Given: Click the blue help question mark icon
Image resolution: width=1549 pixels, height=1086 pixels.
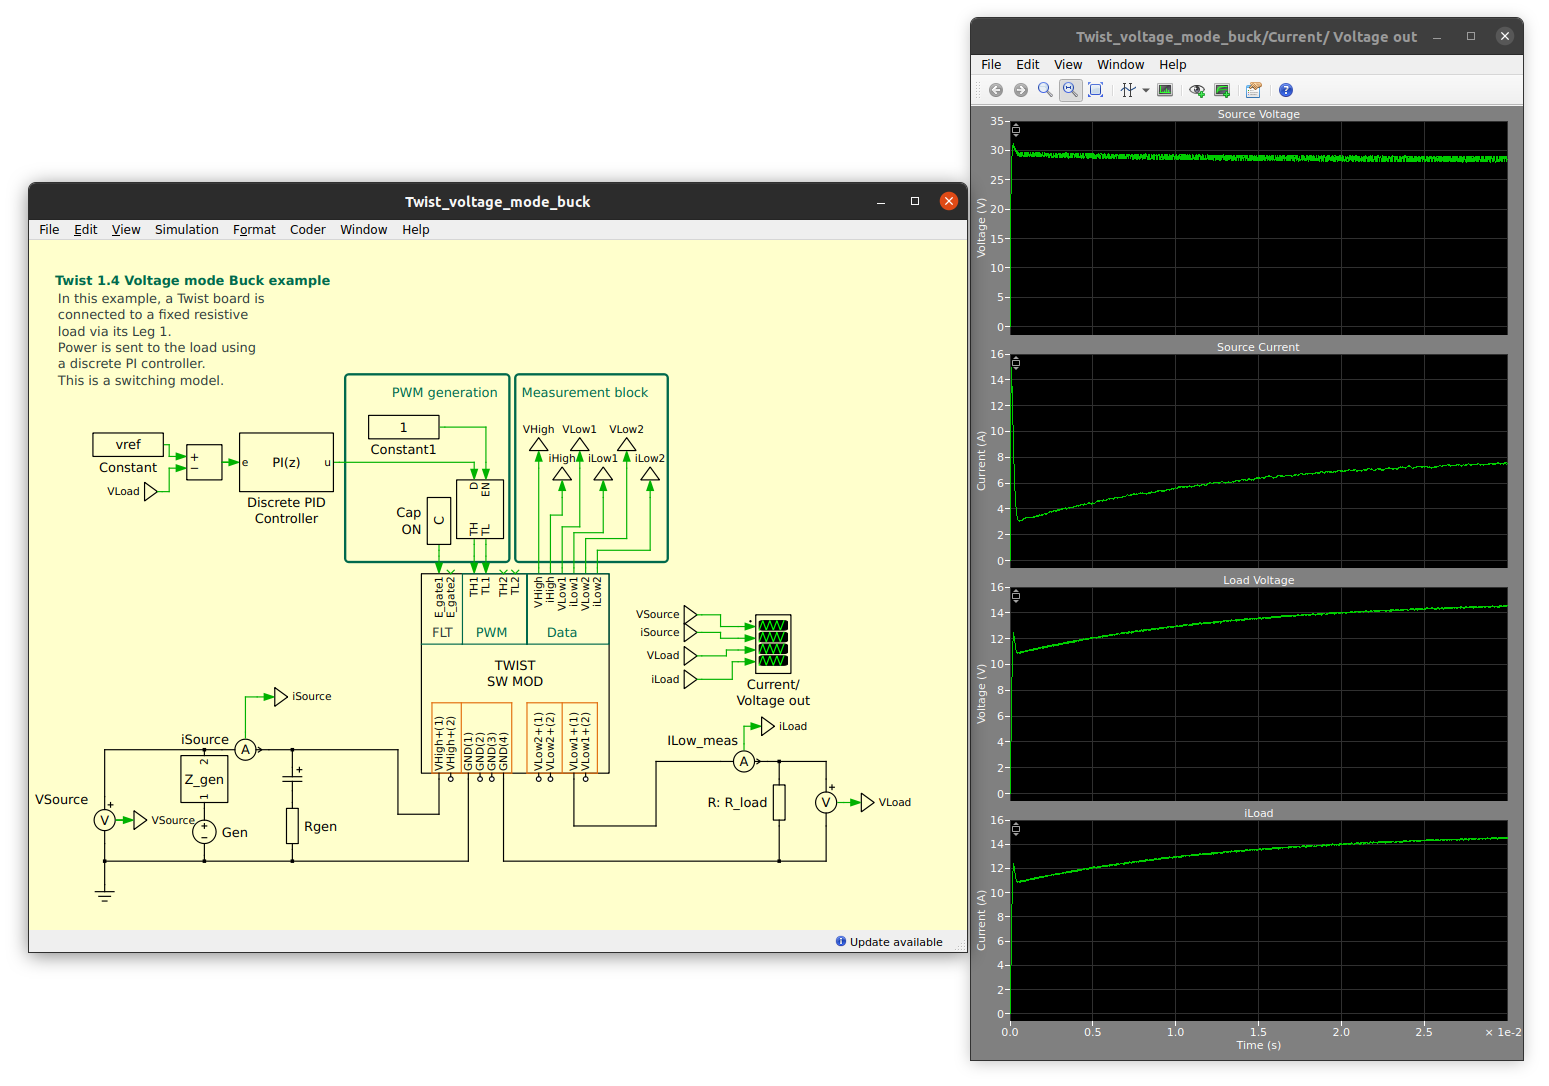Looking at the screenshot, I should (1286, 90).
